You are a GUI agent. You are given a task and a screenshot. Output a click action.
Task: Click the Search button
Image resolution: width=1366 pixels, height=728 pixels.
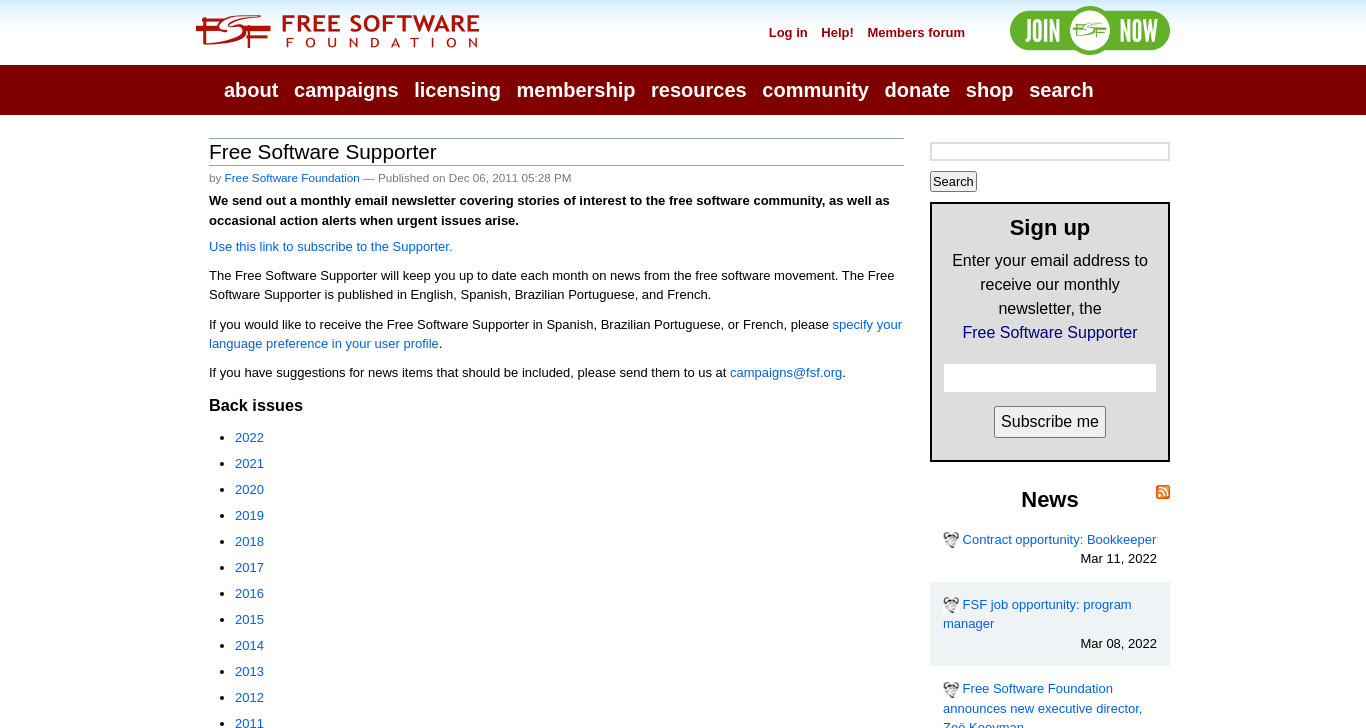953,181
